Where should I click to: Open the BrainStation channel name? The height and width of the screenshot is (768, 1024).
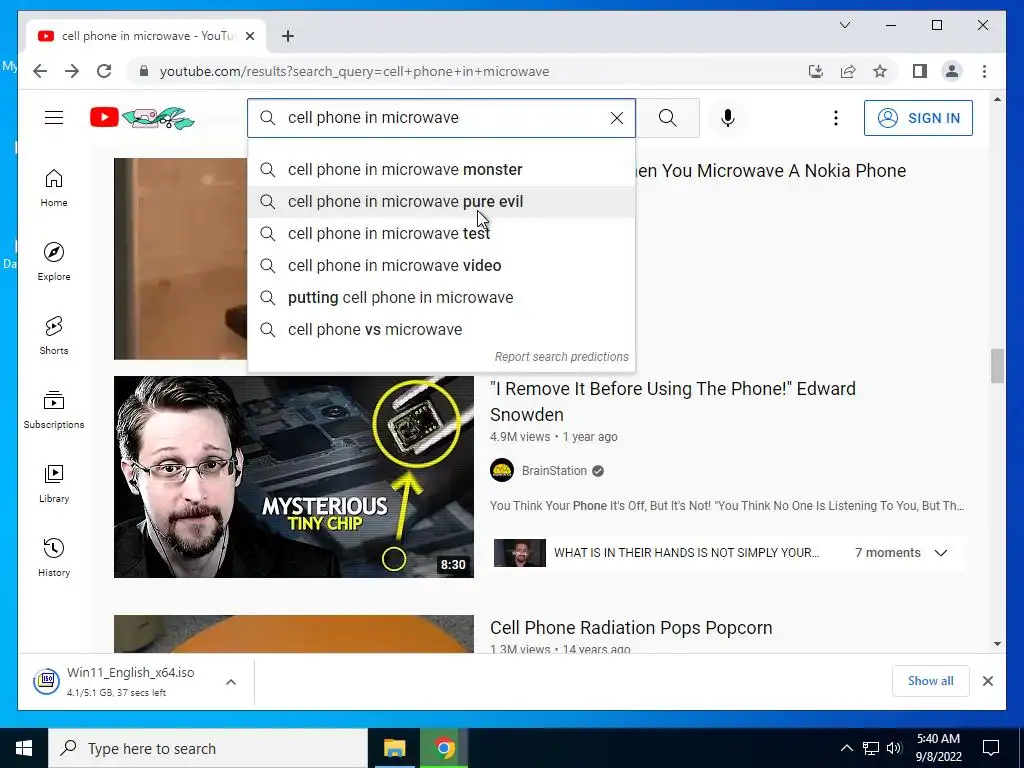click(554, 471)
